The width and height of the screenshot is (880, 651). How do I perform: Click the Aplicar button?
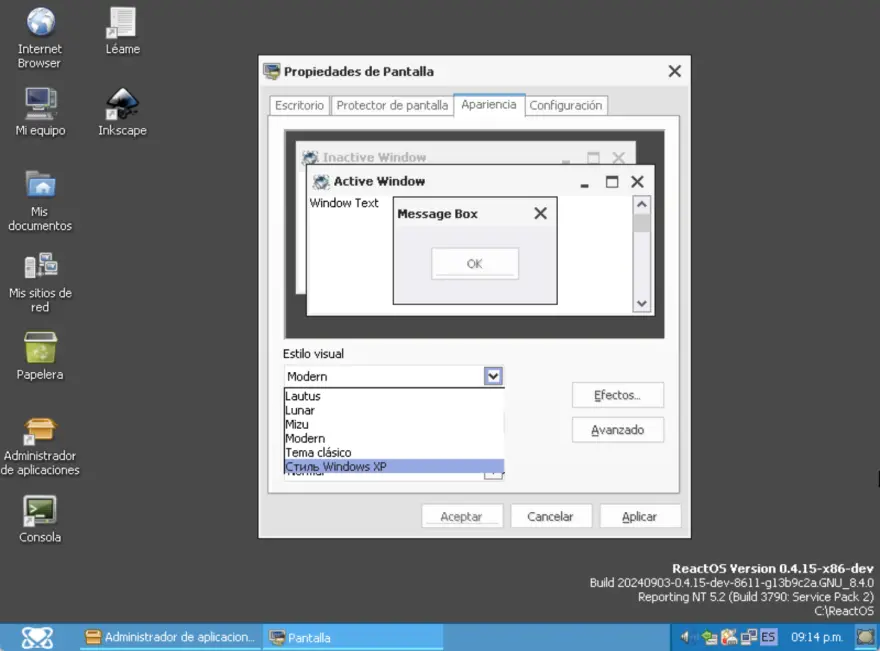(x=640, y=516)
